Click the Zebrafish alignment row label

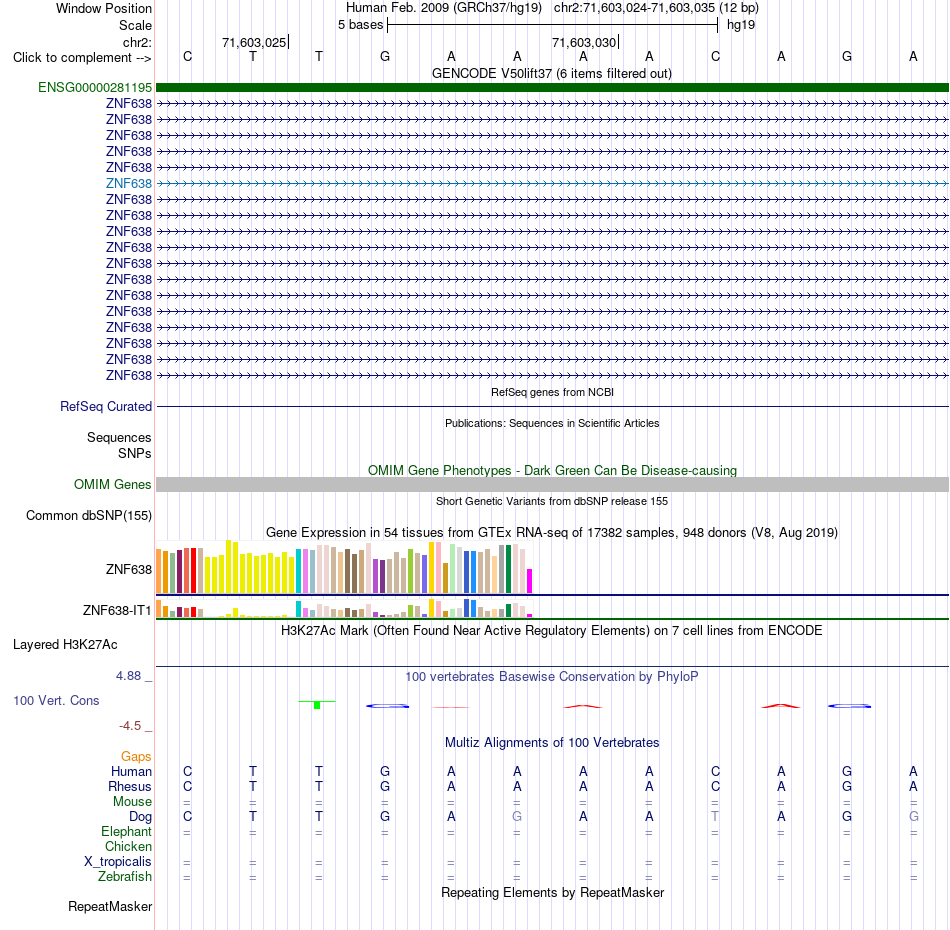[x=125, y=877]
